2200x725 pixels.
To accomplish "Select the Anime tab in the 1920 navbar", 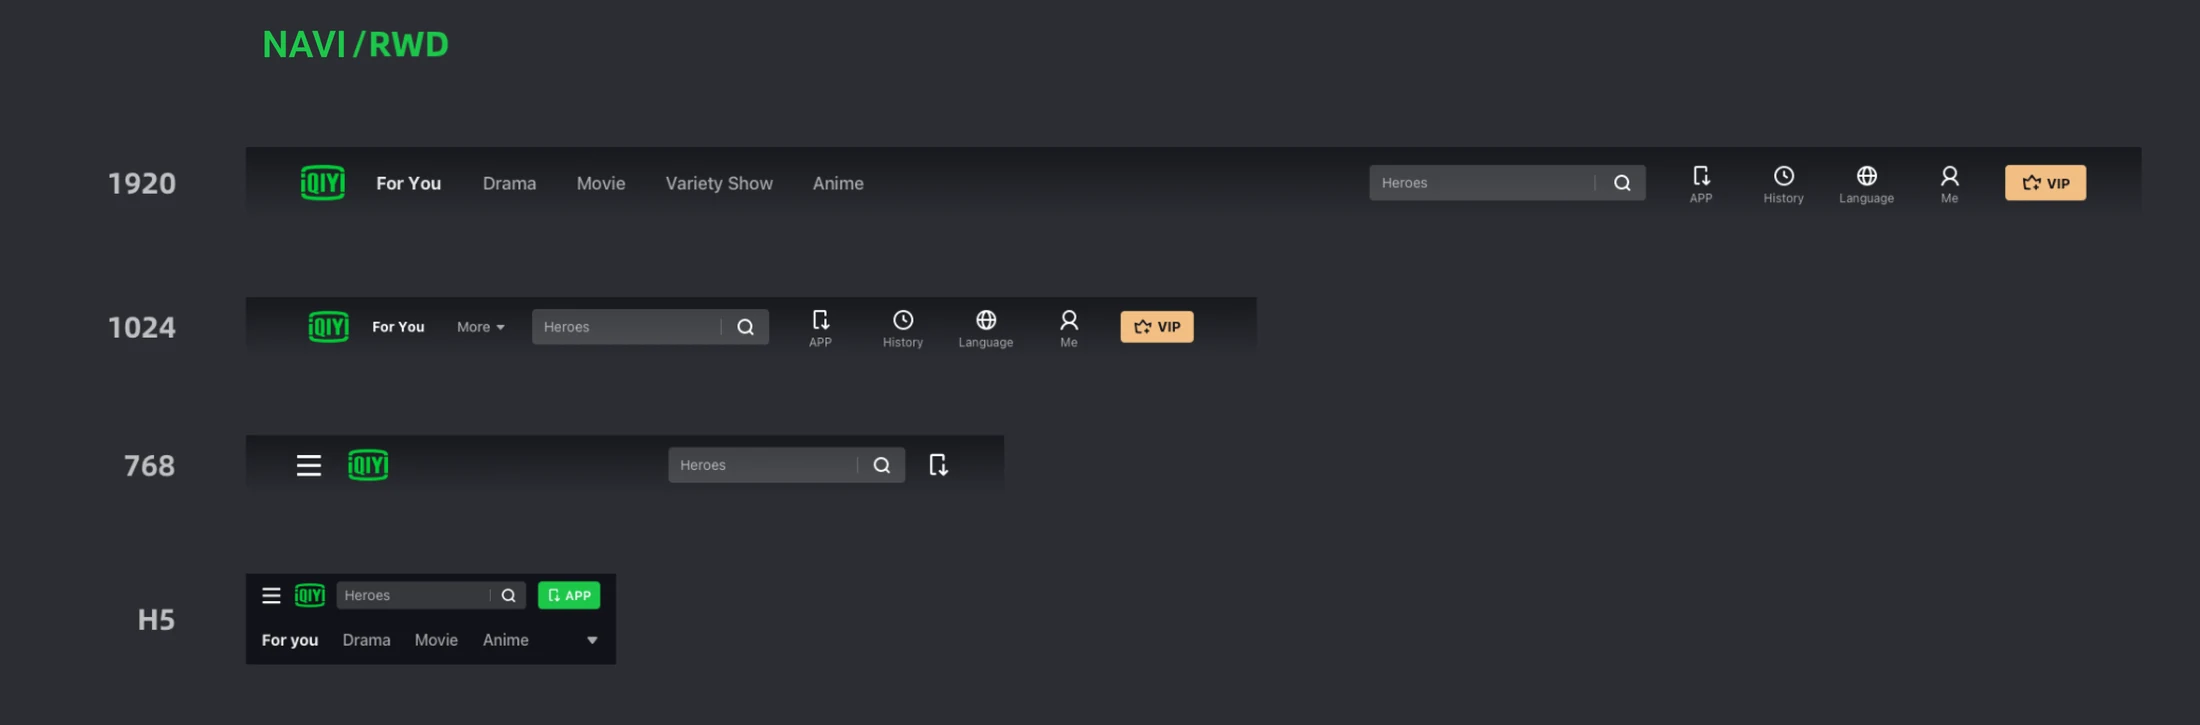I will (838, 183).
